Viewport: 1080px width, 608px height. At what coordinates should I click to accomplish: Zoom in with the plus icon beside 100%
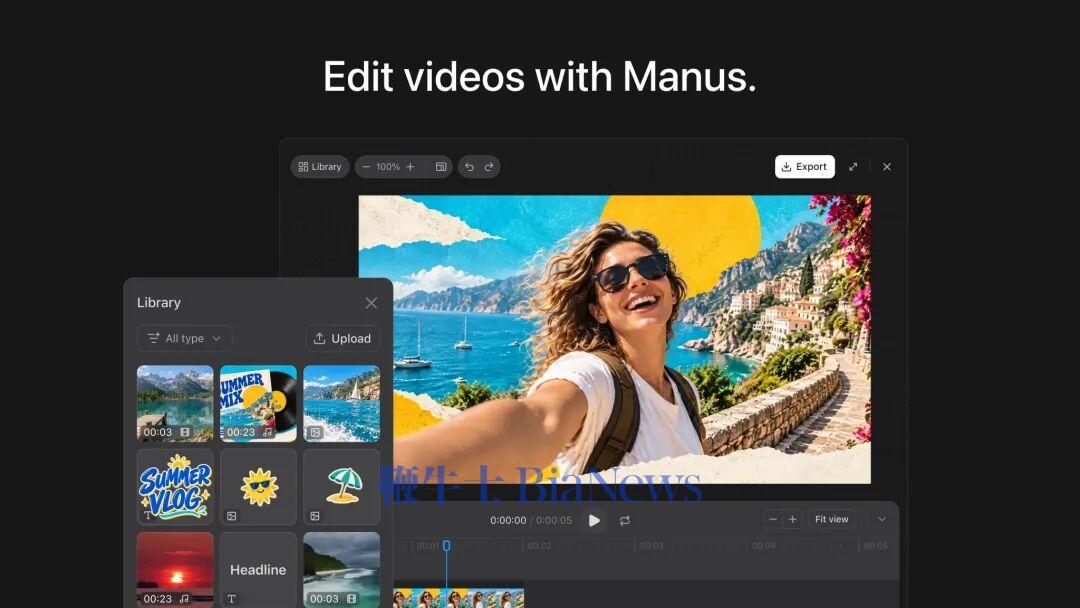click(411, 167)
